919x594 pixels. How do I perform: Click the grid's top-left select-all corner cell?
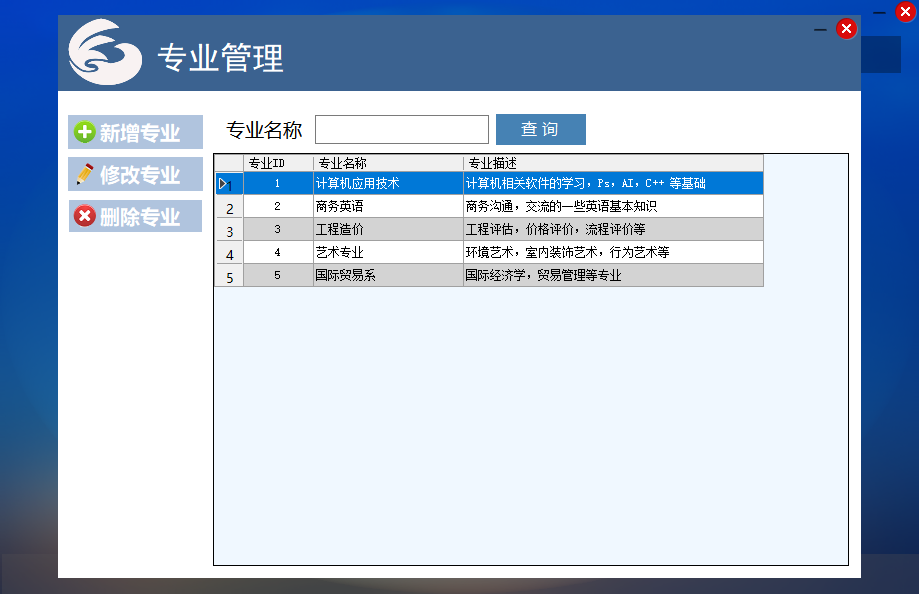click(x=229, y=163)
